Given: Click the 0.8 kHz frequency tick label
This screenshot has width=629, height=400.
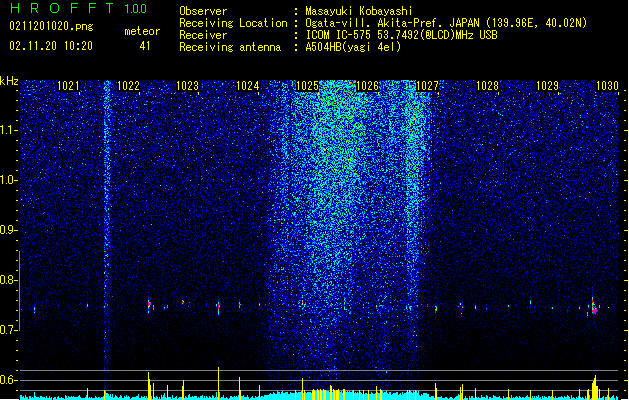Looking at the screenshot, I should coord(9,280).
